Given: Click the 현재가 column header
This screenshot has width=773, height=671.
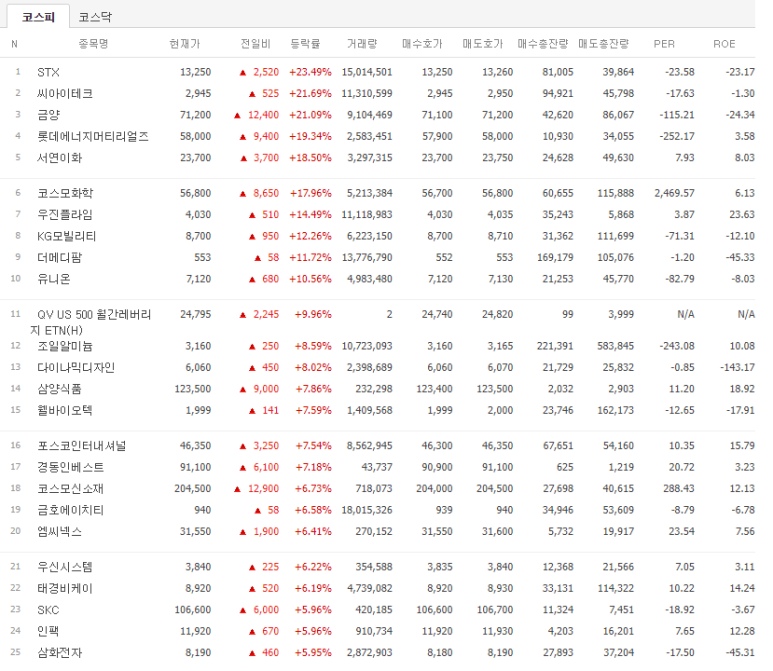Looking at the screenshot, I should pos(185,44).
